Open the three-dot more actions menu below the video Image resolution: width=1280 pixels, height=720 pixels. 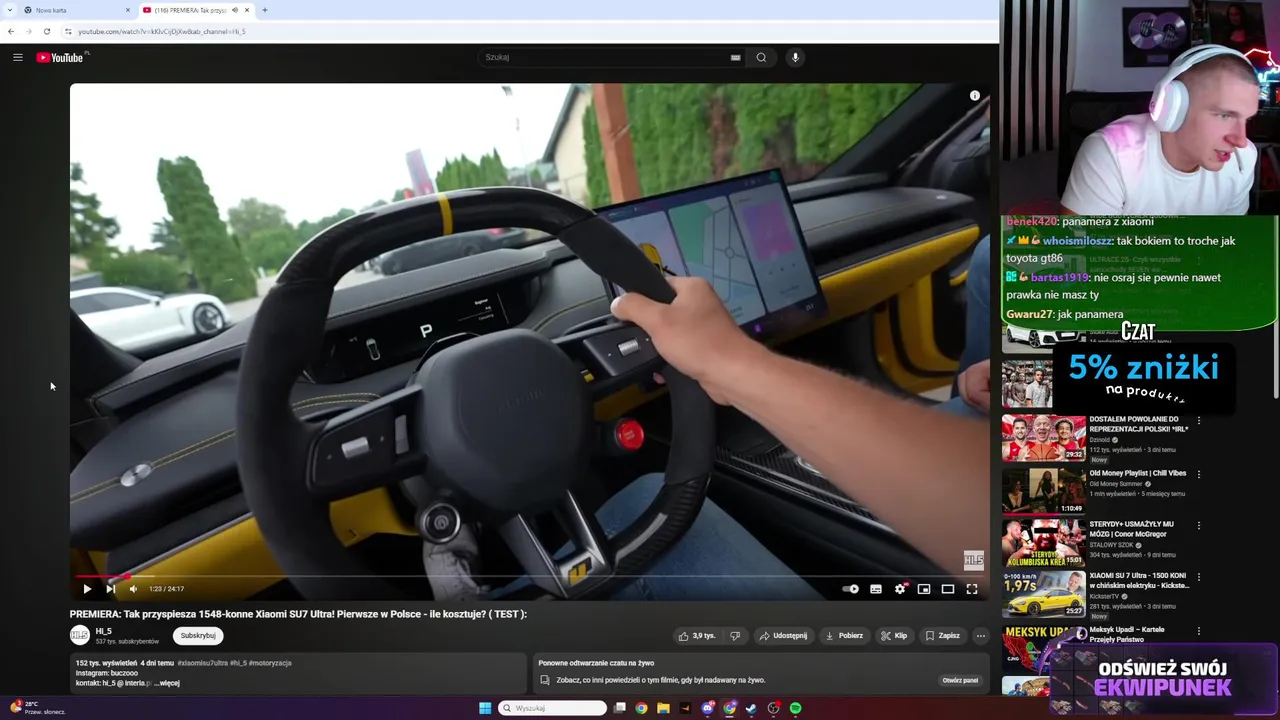(x=981, y=635)
